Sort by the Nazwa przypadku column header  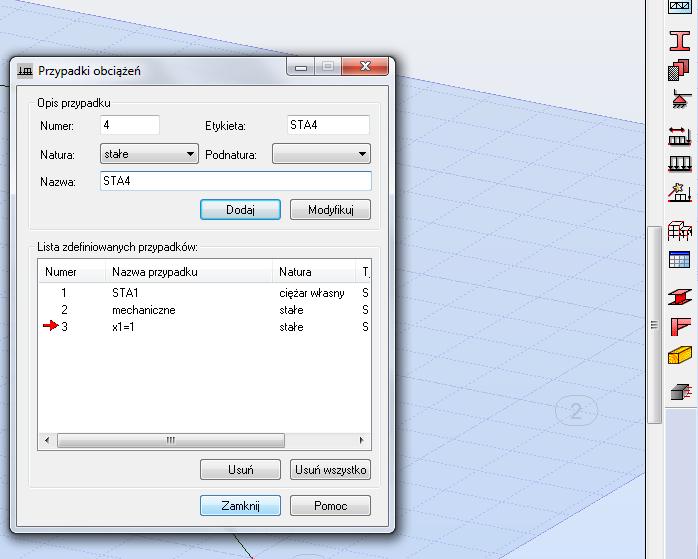coord(189,272)
